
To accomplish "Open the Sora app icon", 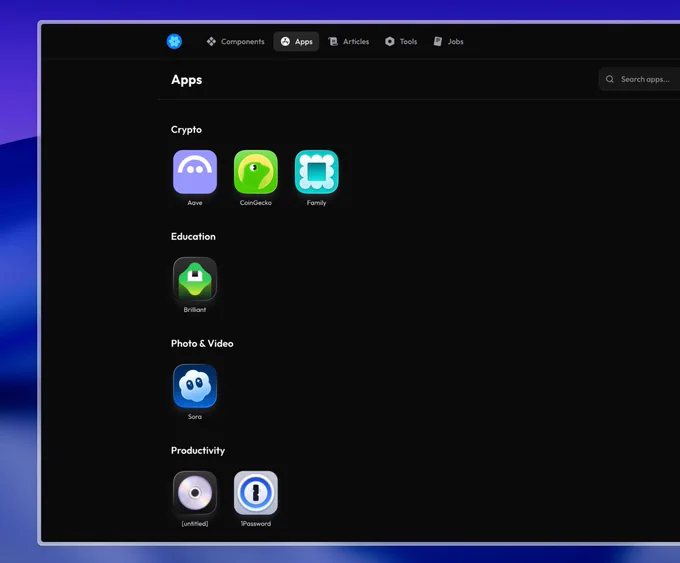I will 195,386.
